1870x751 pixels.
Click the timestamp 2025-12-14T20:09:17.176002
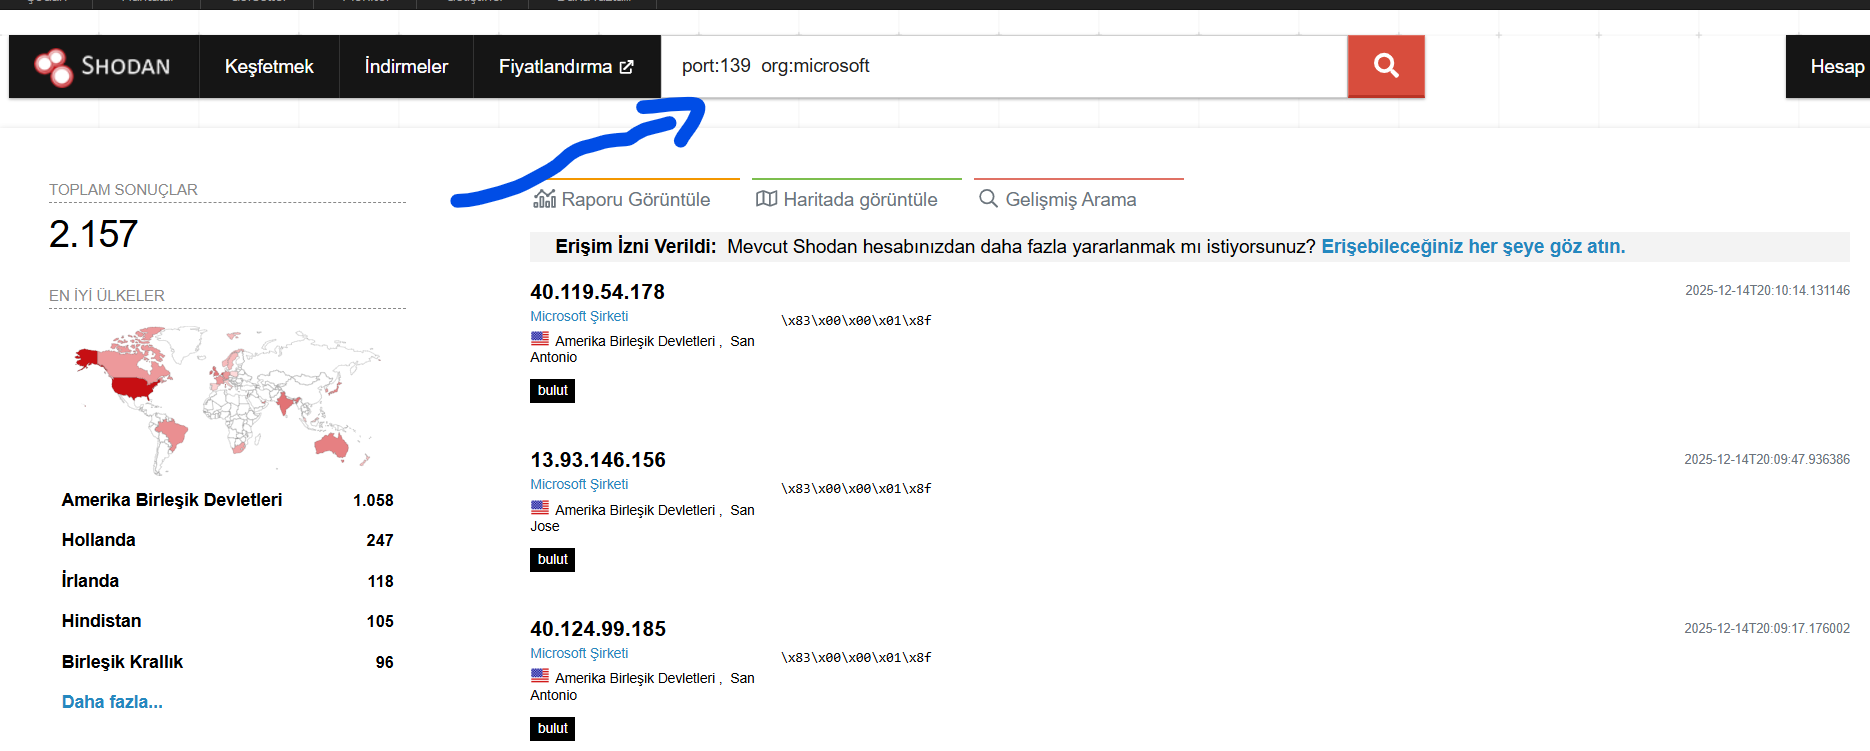tap(1767, 629)
